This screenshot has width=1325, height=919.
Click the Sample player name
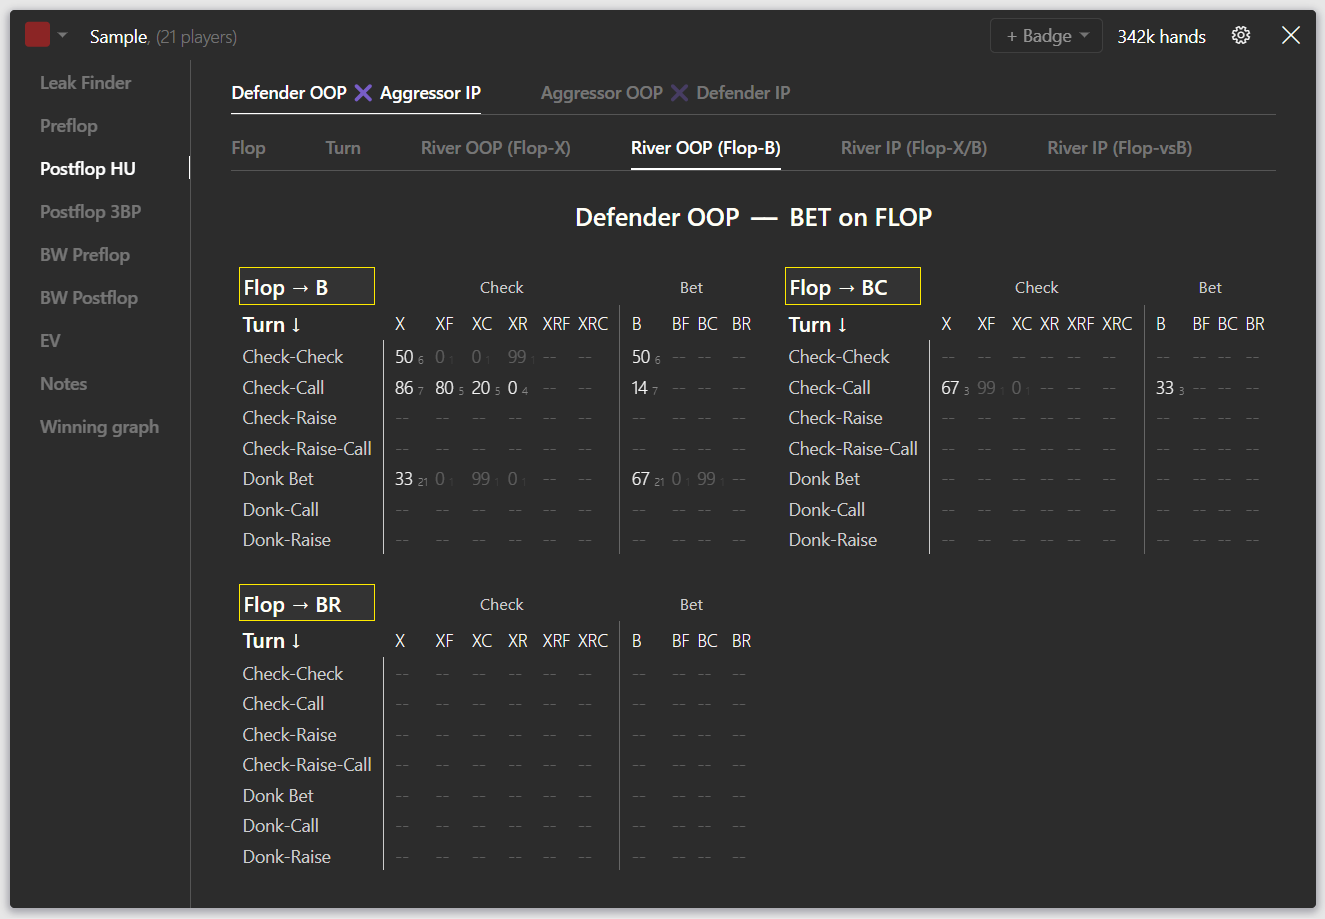pos(119,37)
